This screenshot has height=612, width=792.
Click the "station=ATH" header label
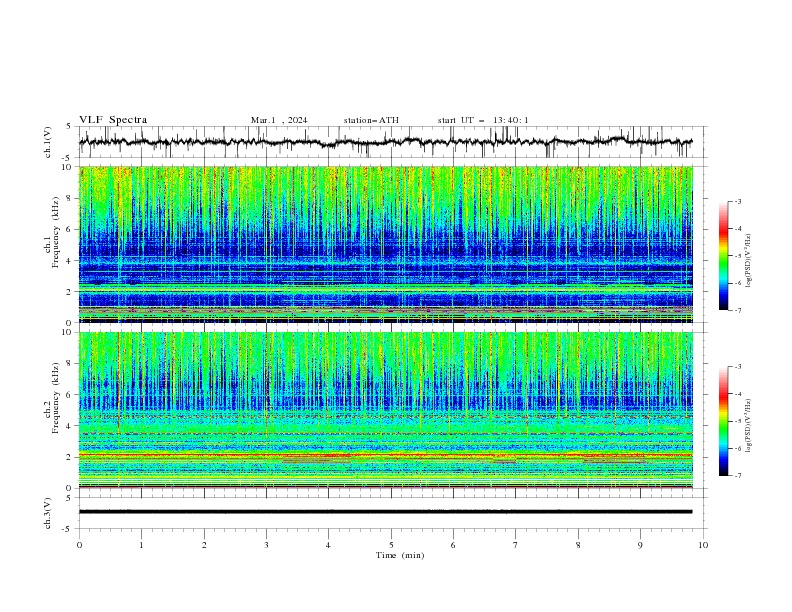click(371, 120)
